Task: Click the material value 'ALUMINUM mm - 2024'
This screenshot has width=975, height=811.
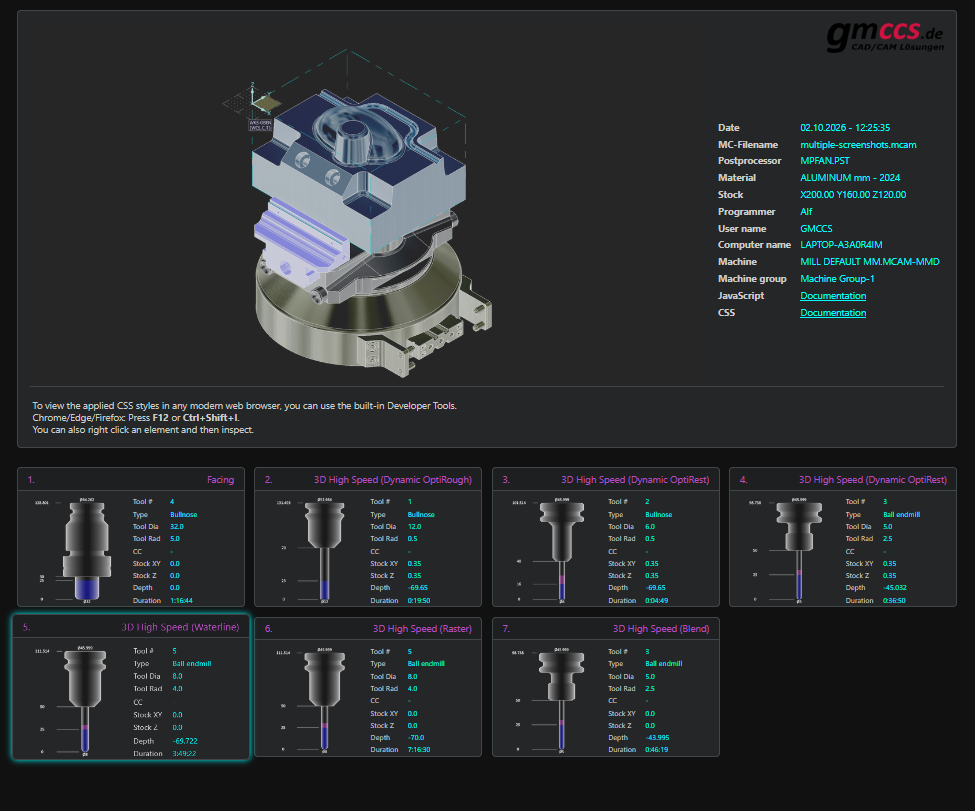Action: tap(849, 177)
